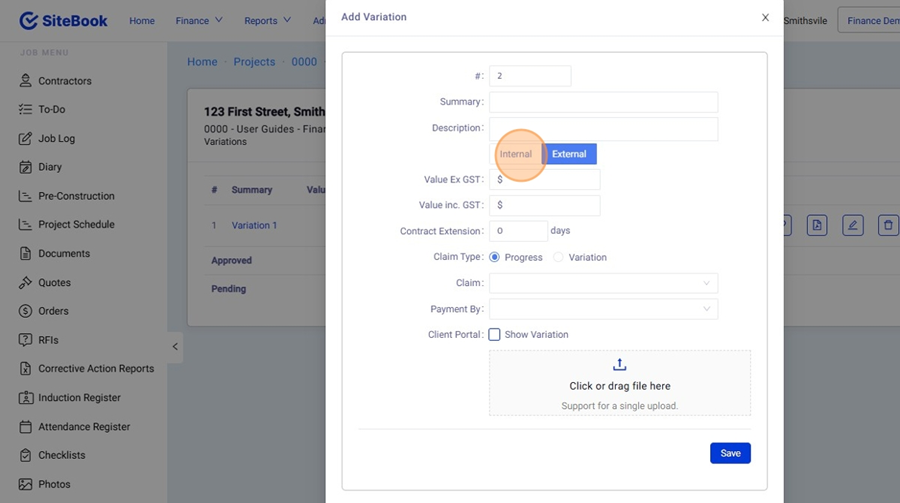Screen dimensions: 900x503
Task: Select the Variation claim type radio button
Action: coord(559,257)
